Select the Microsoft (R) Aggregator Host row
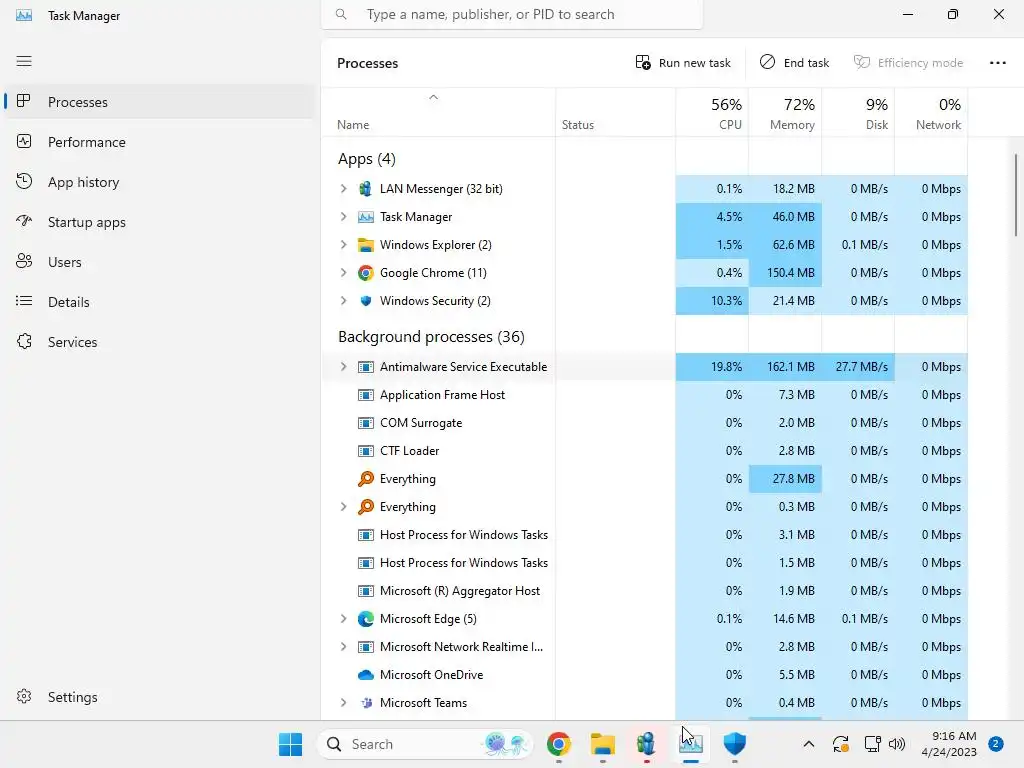 pyautogui.click(x=645, y=591)
